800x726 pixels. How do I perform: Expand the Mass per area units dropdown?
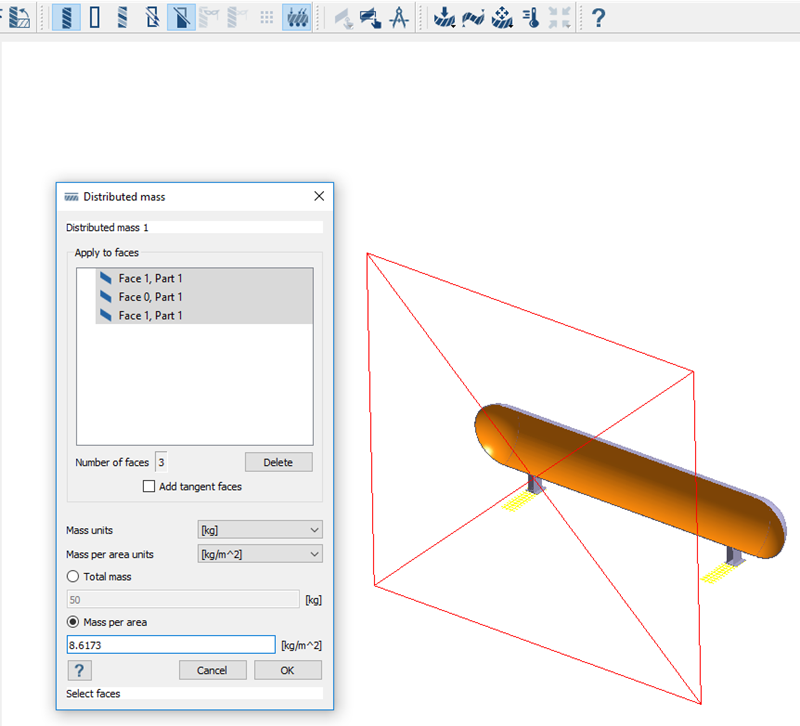click(260, 554)
